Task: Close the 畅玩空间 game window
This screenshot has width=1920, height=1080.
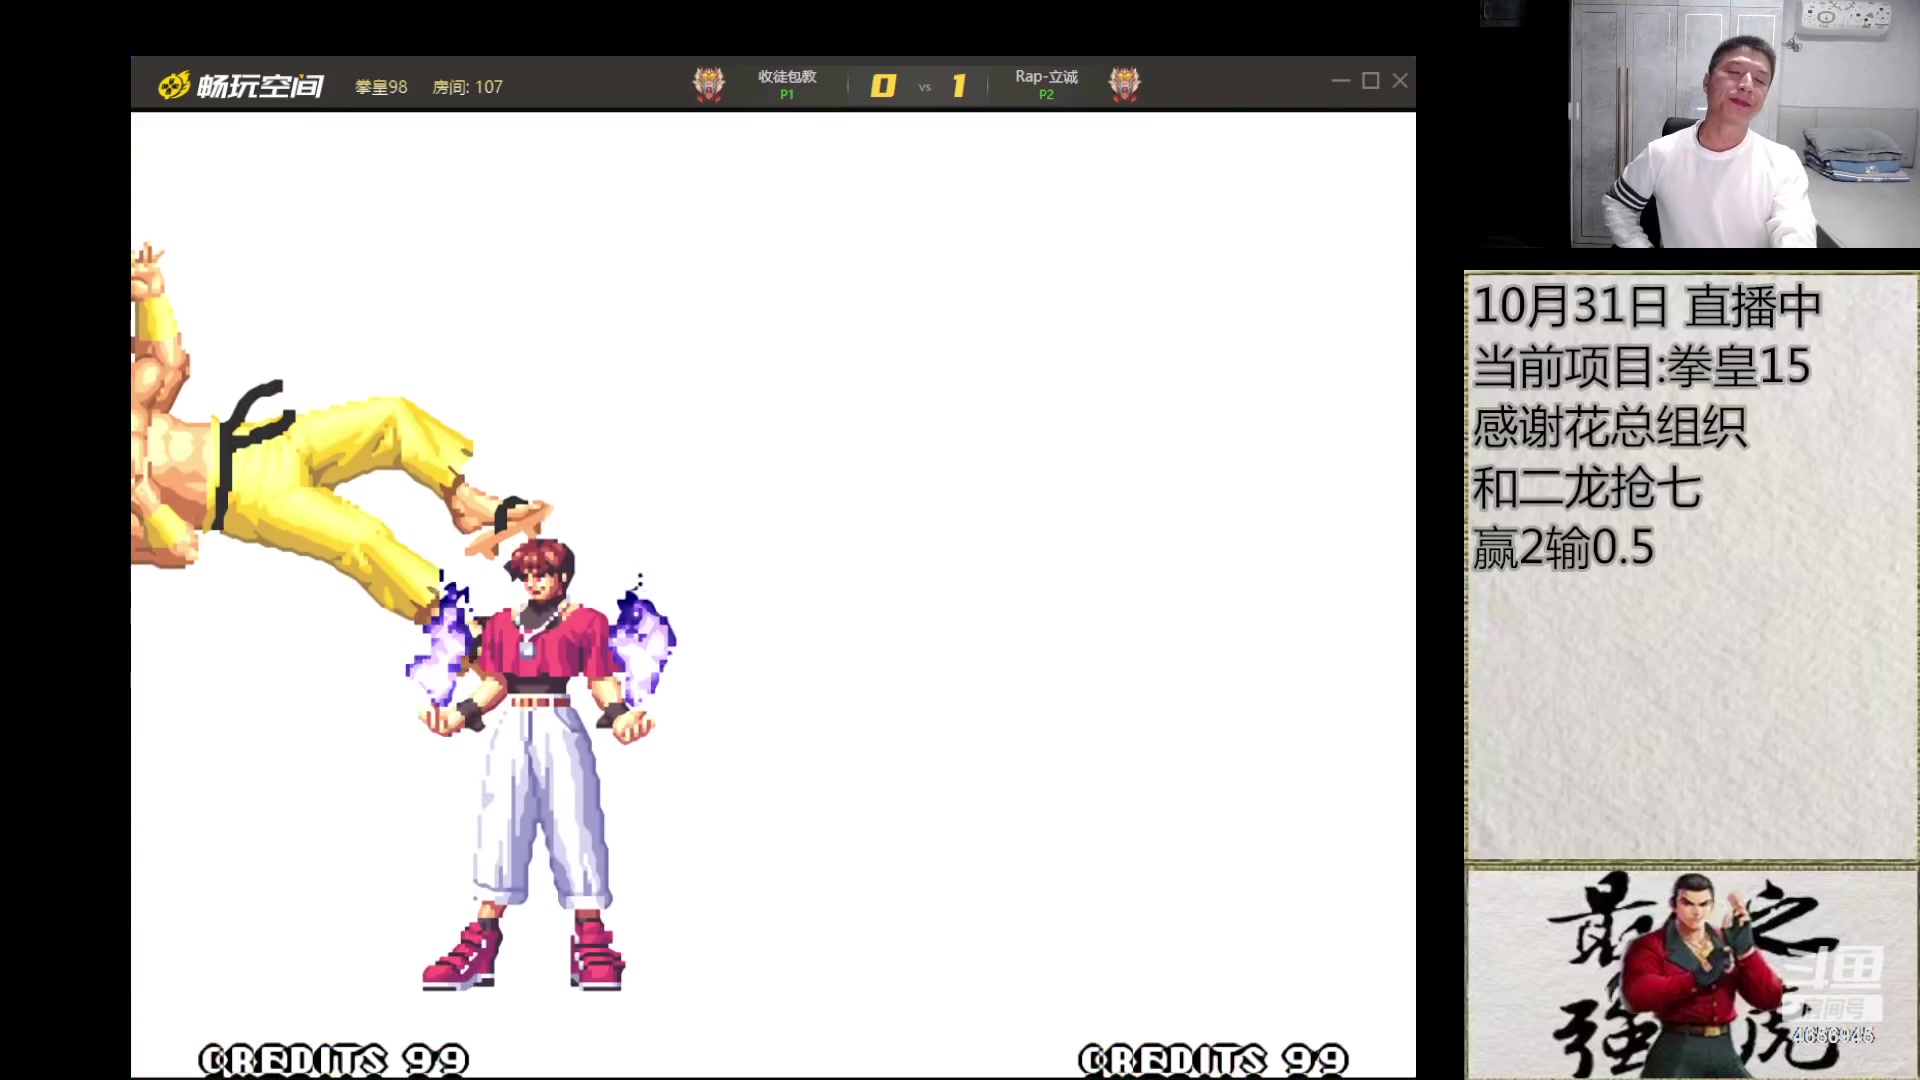Action: pyautogui.click(x=1400, y=81)
